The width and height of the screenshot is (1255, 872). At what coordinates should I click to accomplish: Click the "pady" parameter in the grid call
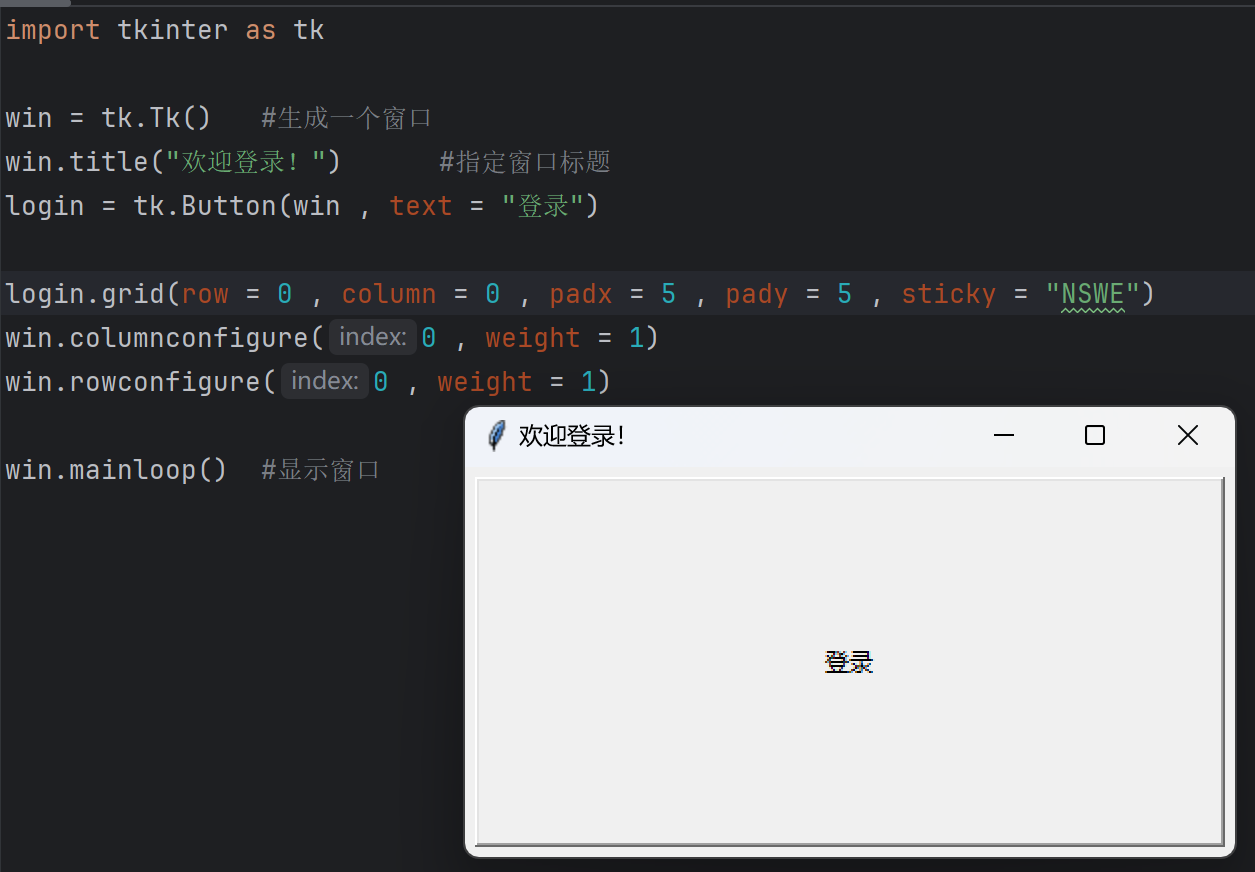(757, 294)
